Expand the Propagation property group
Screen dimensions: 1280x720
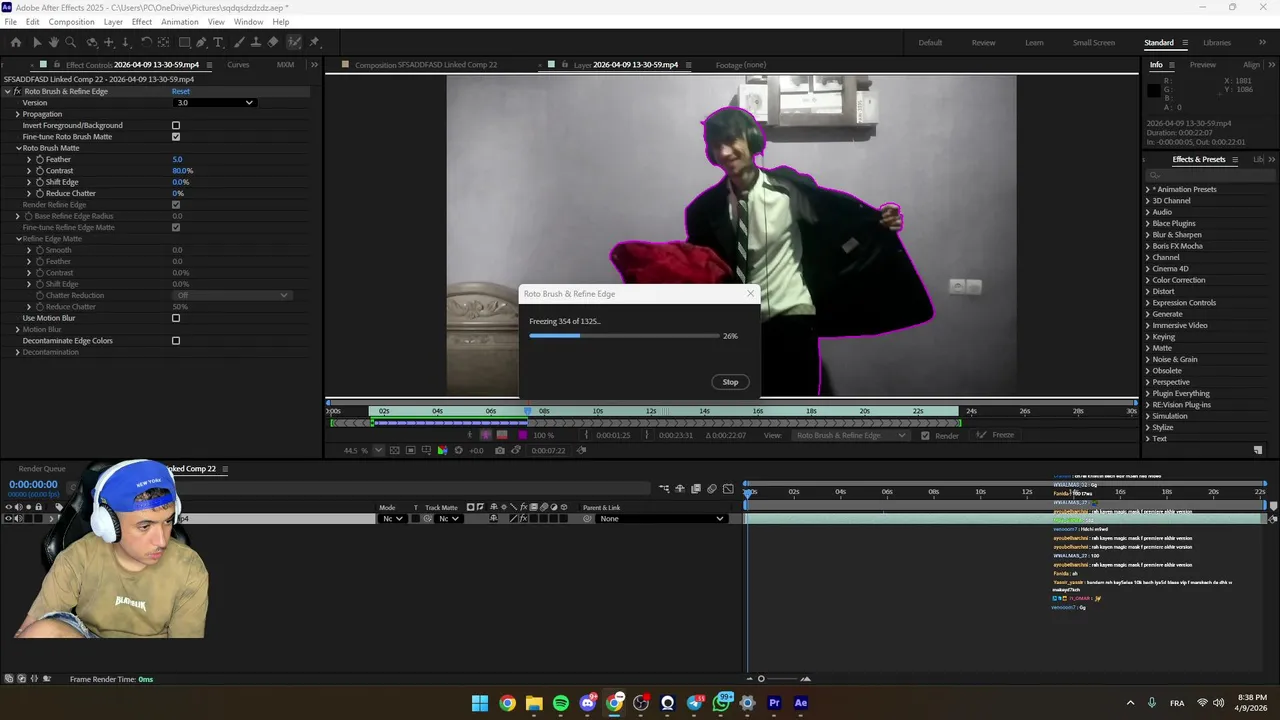point(17,114)
